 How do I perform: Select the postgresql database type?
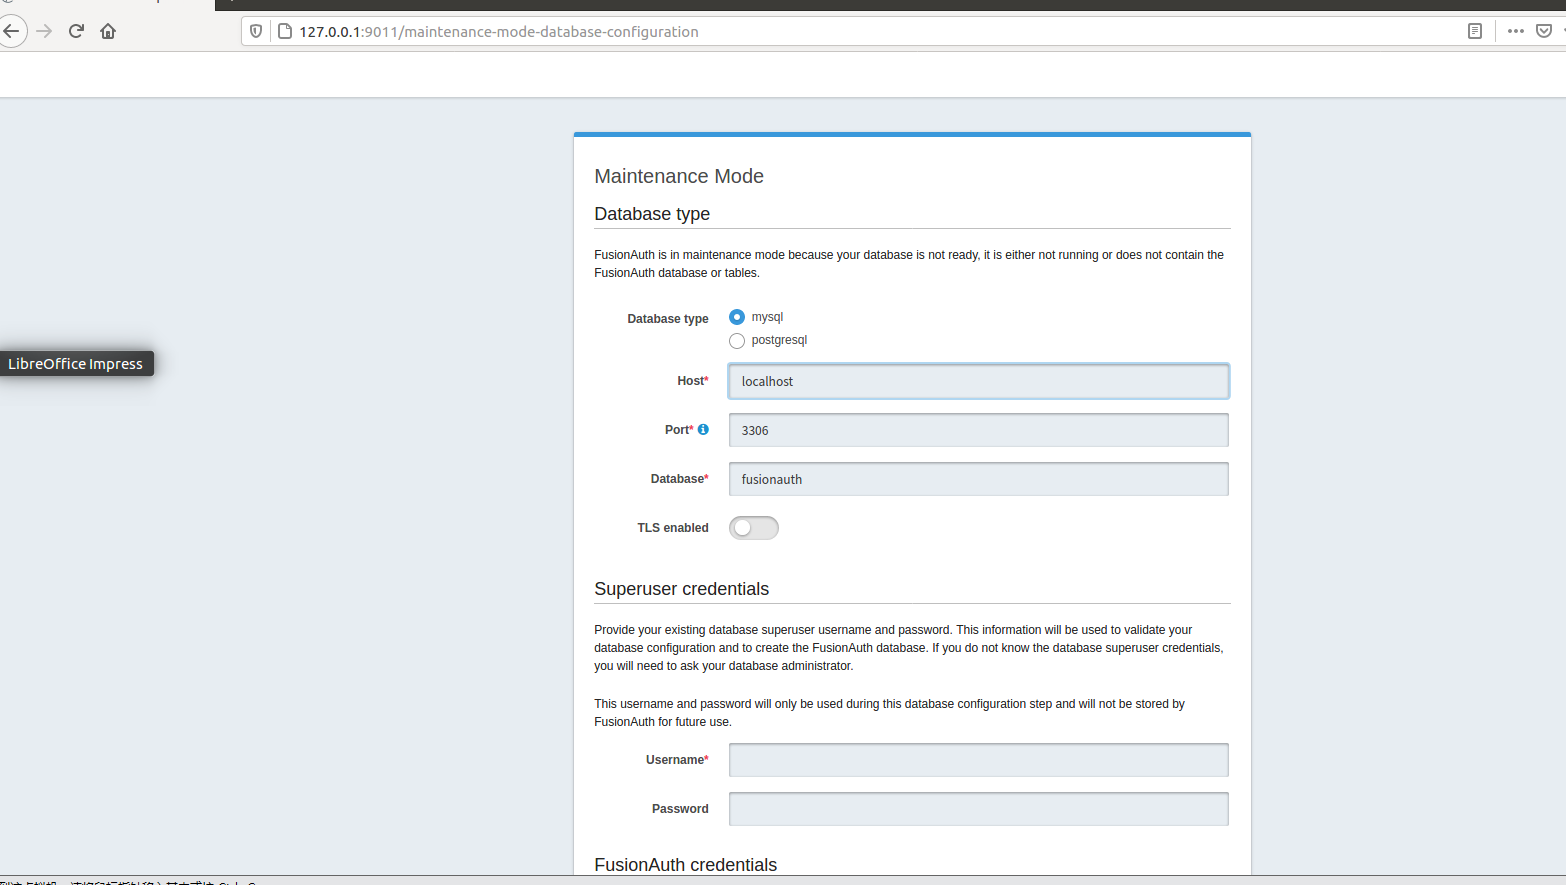point(737,341)
